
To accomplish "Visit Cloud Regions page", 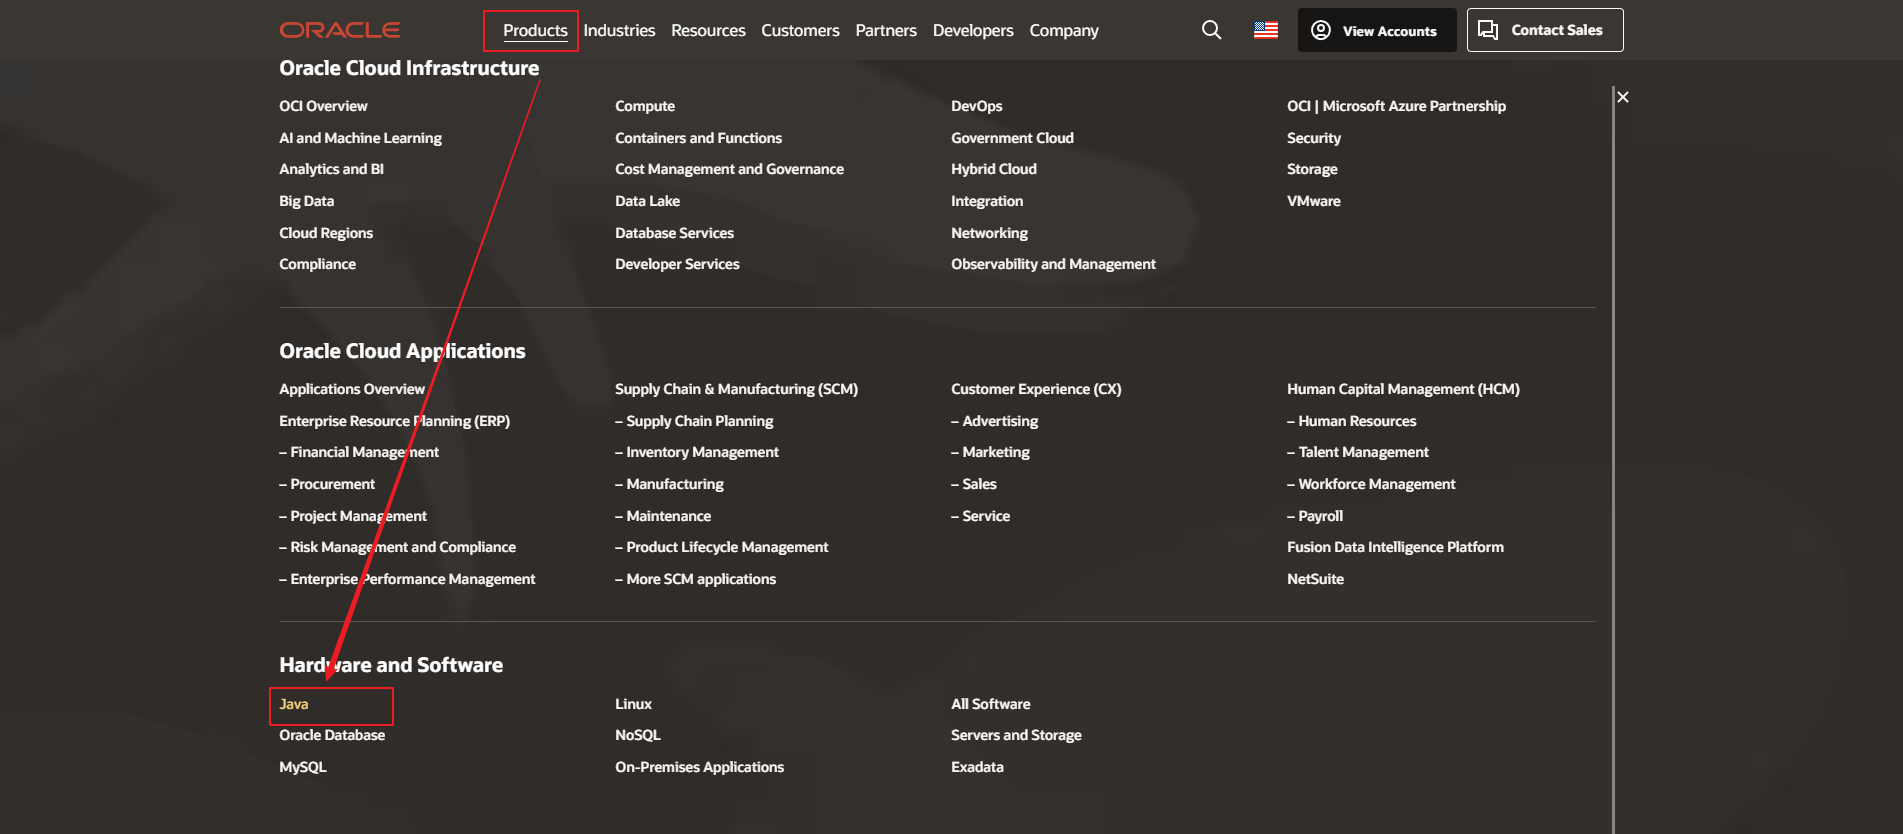I will pyautogui.click(x=326, y=233).
